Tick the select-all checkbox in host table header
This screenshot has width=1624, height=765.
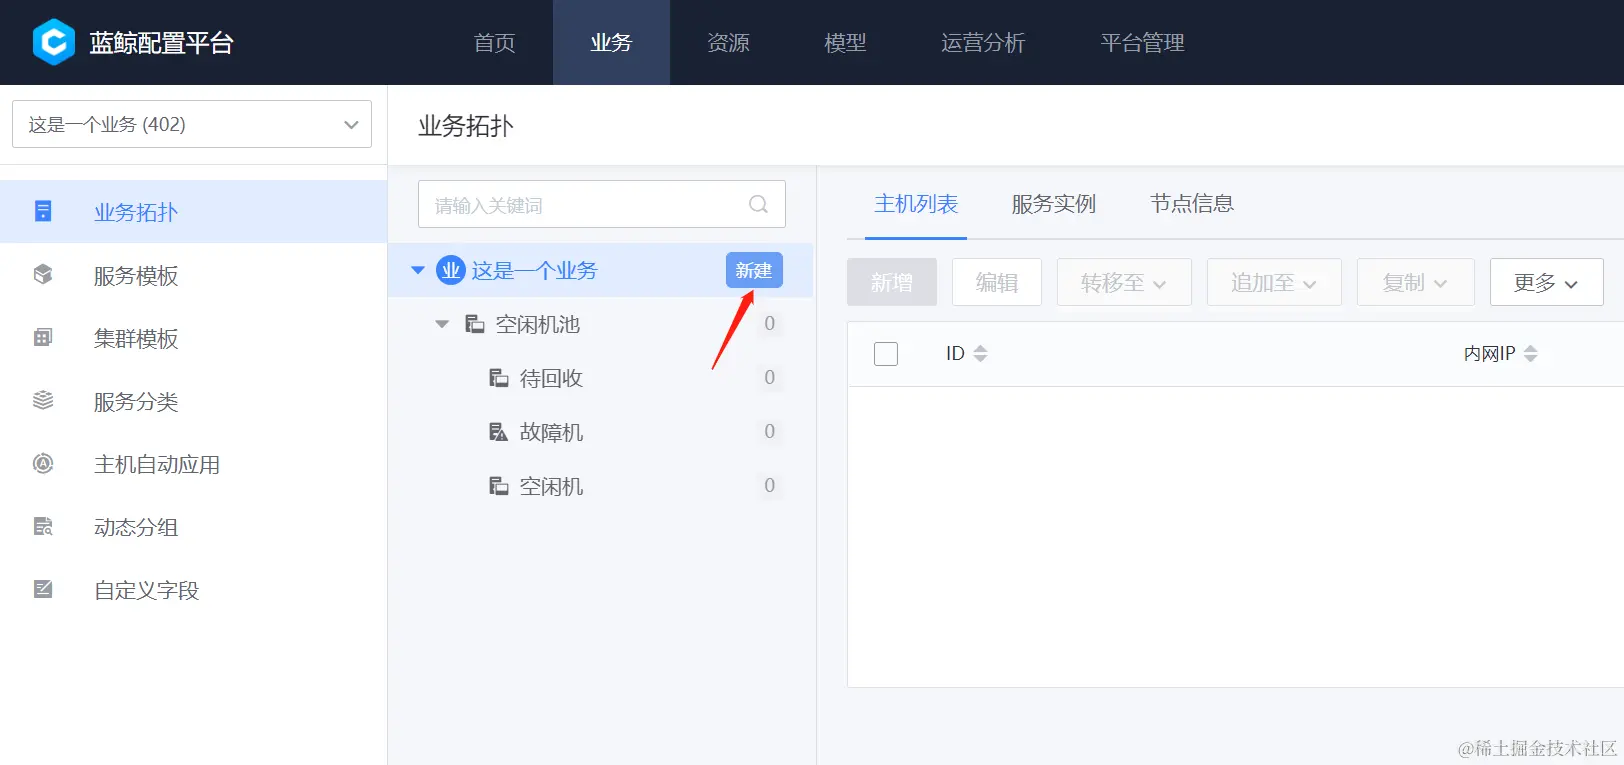pyautogui.click(x=886, y=354)
